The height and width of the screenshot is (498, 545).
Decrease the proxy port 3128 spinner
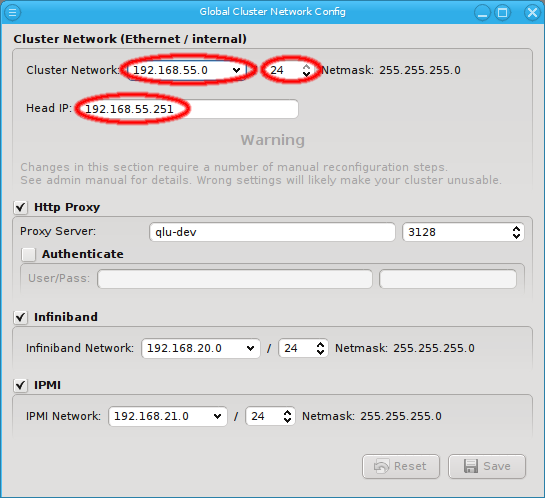(516, 236)
